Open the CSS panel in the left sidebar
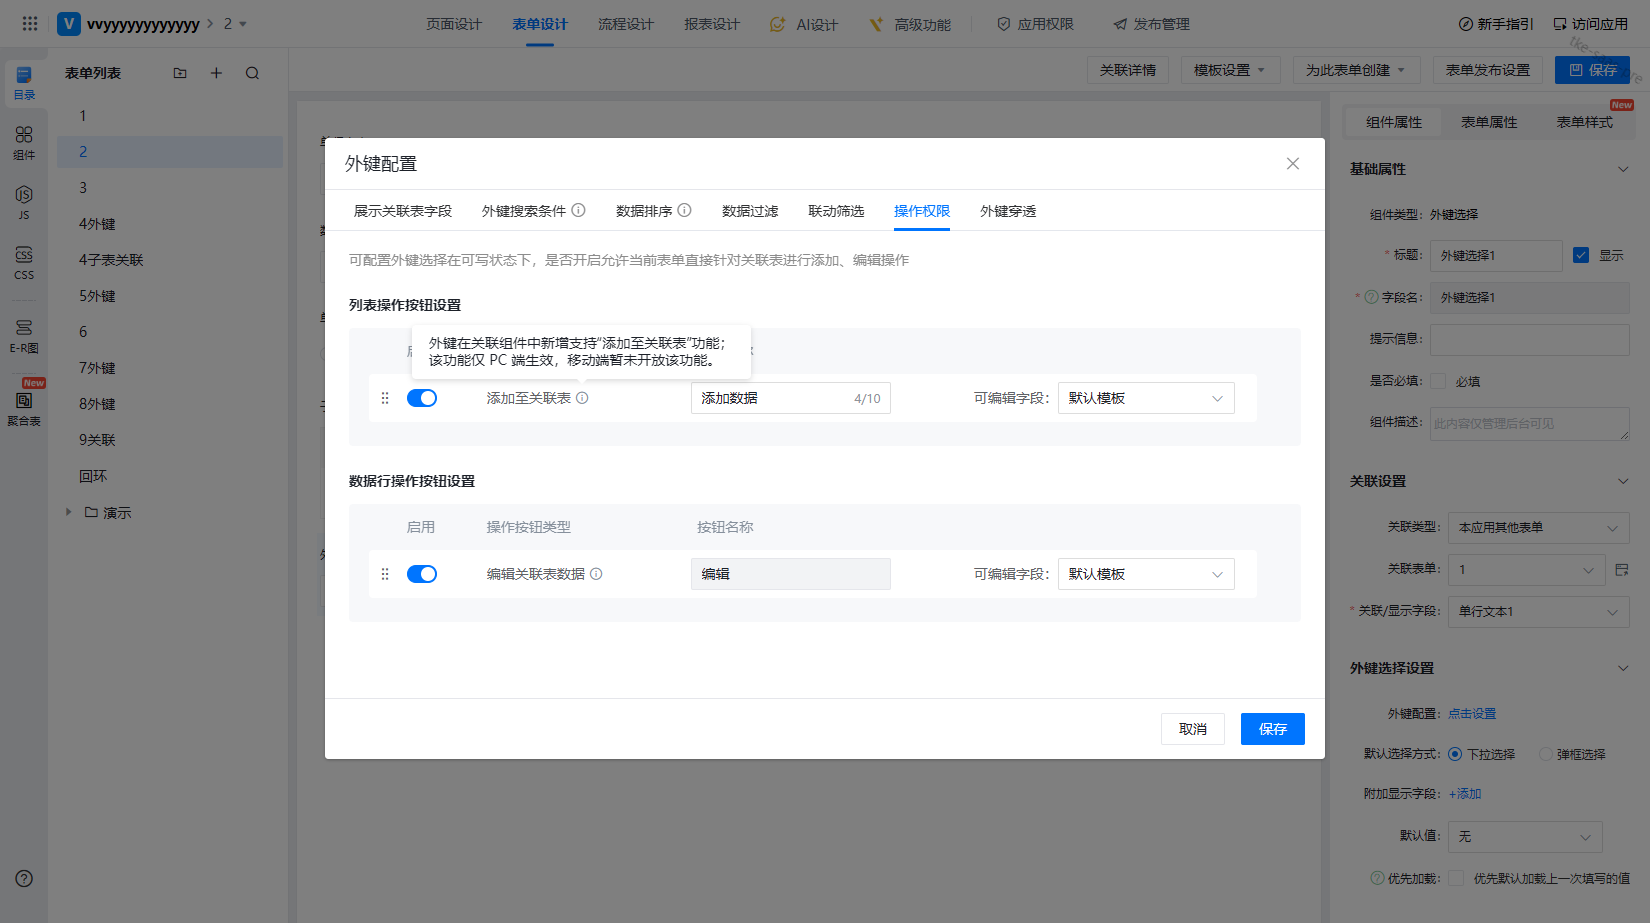1650x923 pixels. tap(24, 262)
